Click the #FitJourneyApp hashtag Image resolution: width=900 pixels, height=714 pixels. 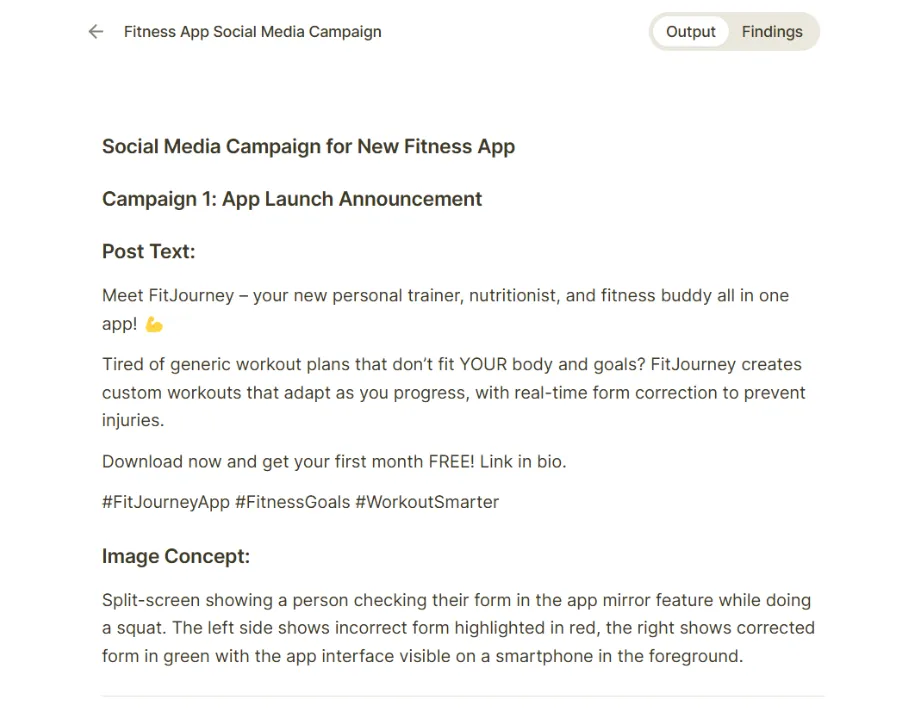[x=166, y=502]
